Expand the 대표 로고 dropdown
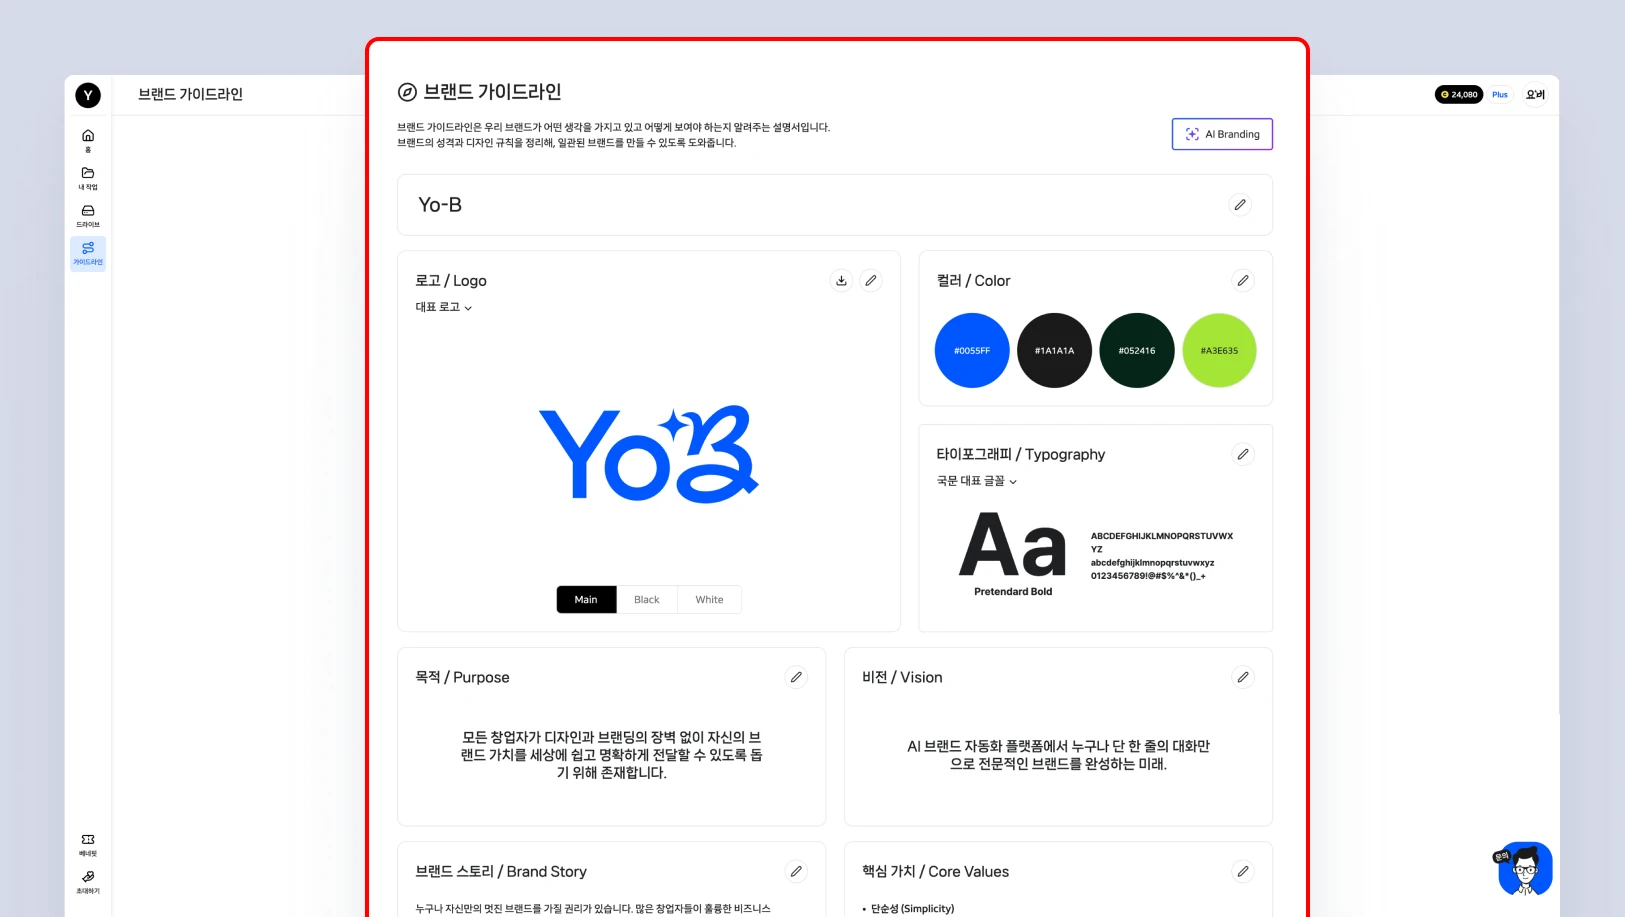Image resolution: width=1625 pixels, height=917 pixels. 444,307
